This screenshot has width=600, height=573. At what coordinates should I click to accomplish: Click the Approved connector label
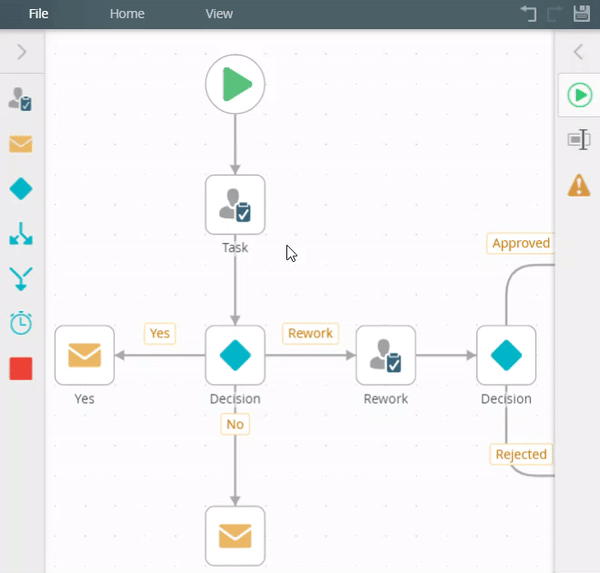(x=520, y=243)
